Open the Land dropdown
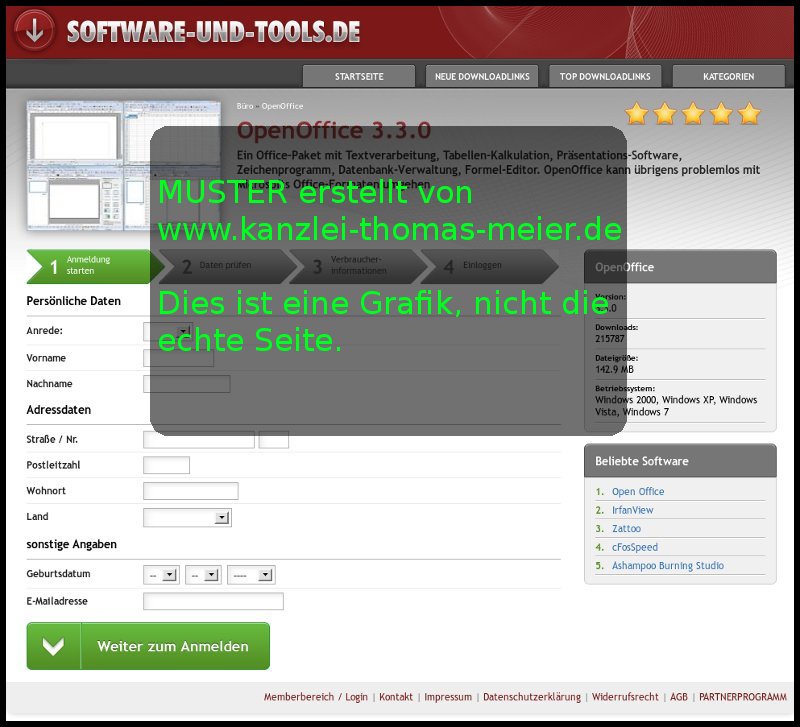 coord(187,517)
